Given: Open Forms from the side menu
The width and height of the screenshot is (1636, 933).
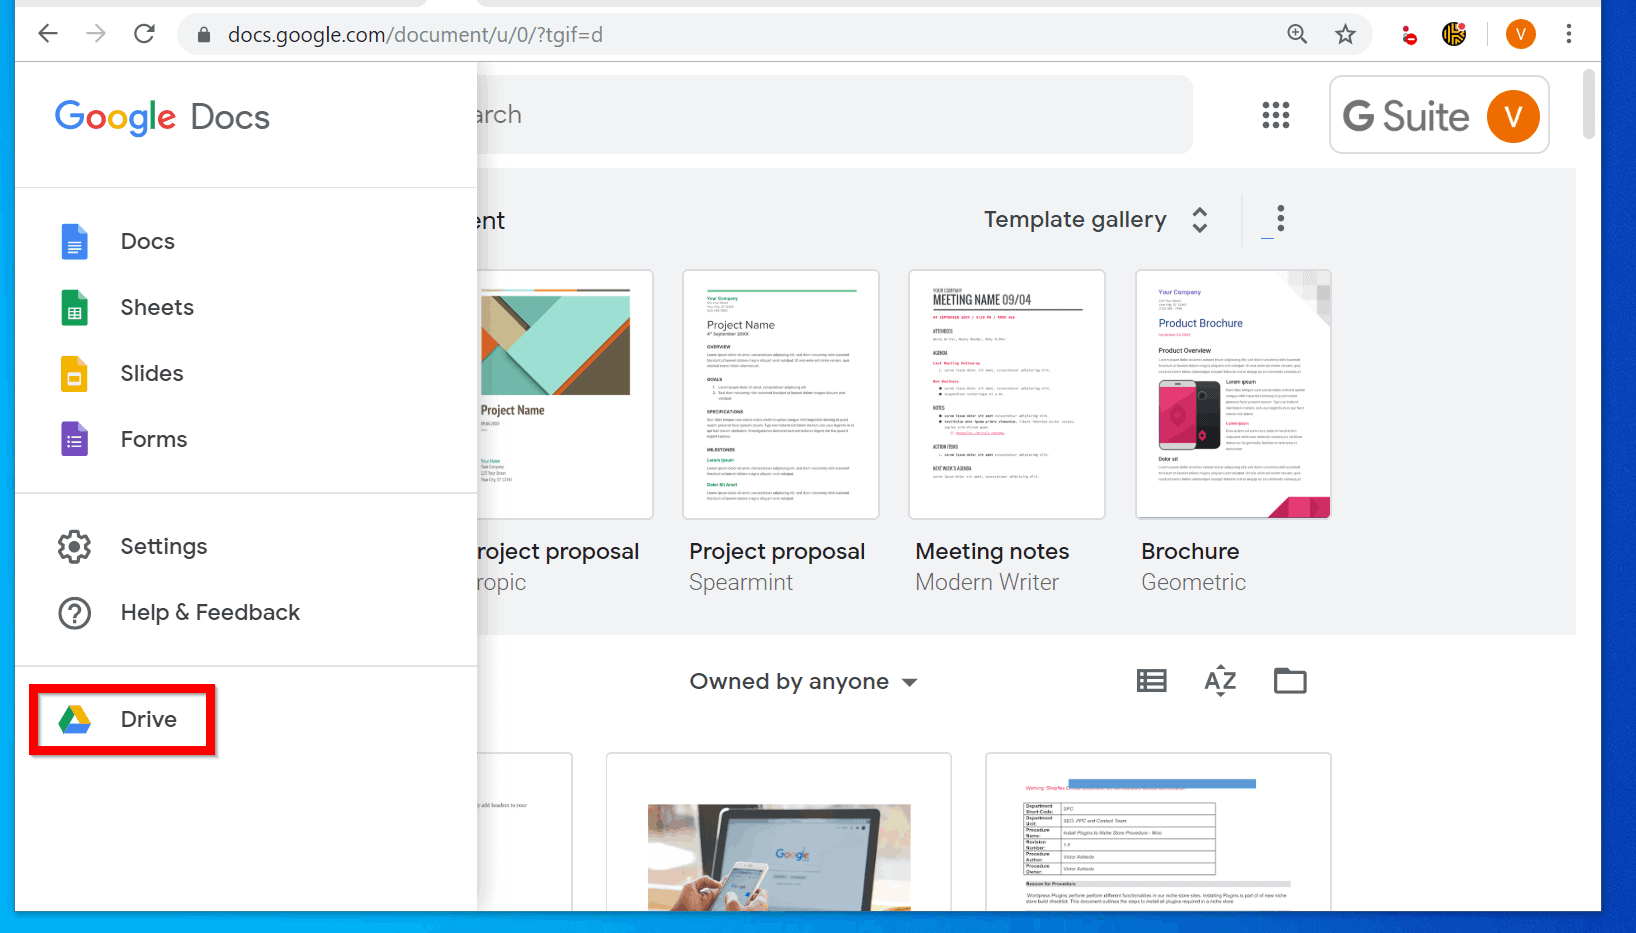Looking at the screenshot, I should point(154,440).
